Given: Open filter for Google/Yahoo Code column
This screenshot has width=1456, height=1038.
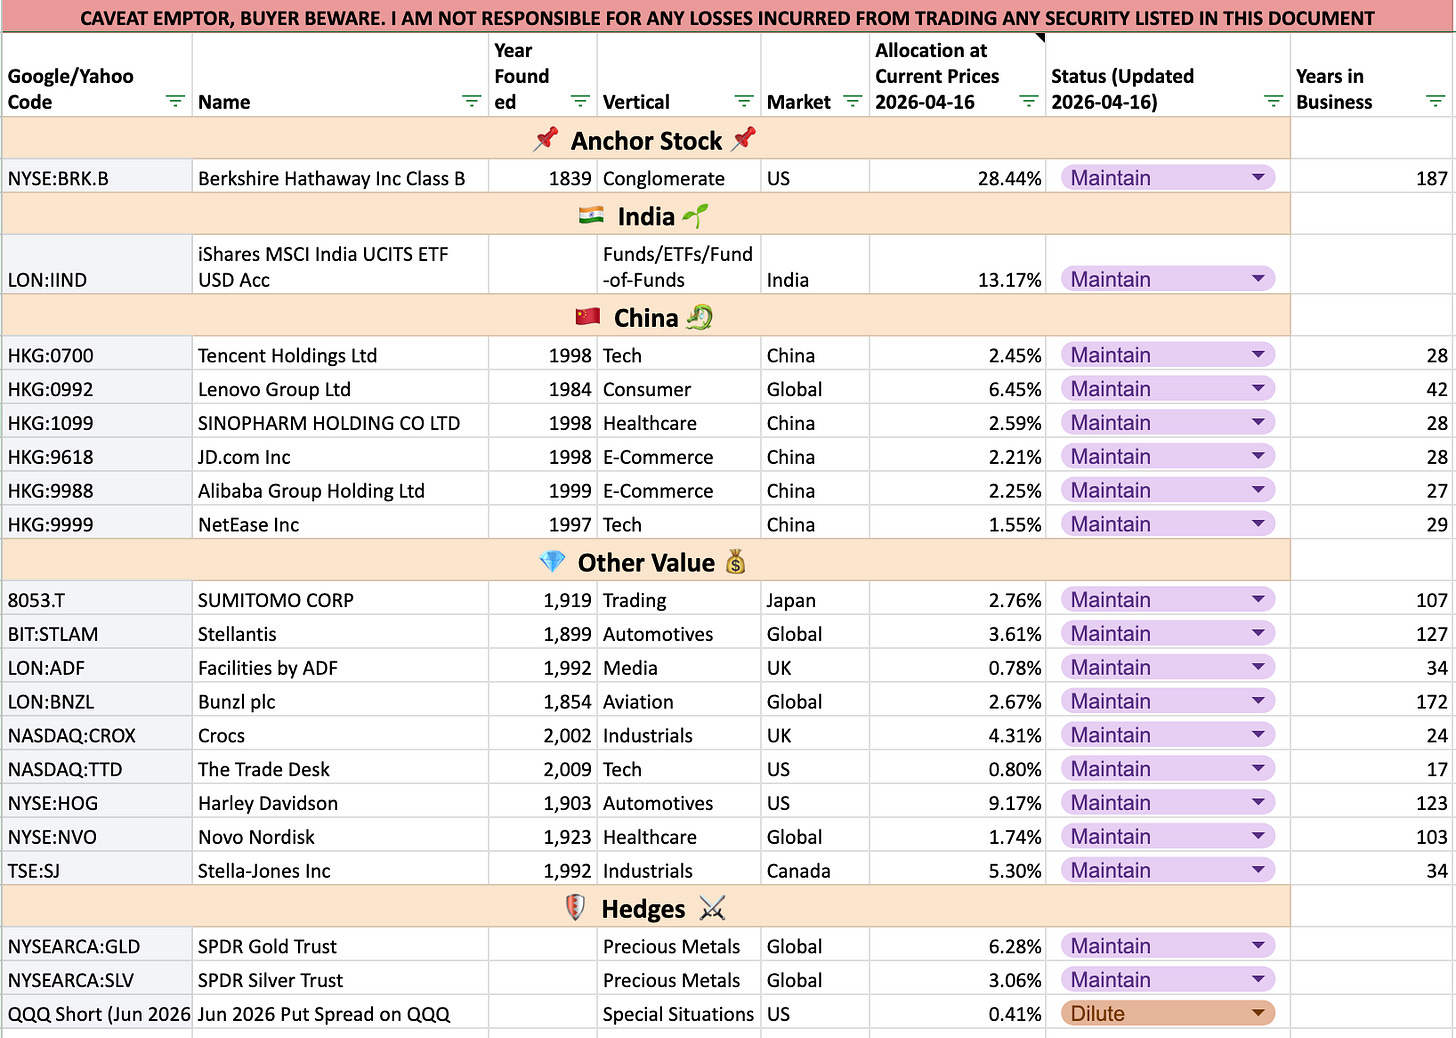Looking at the screenshot, I should [x=175, y=101].
